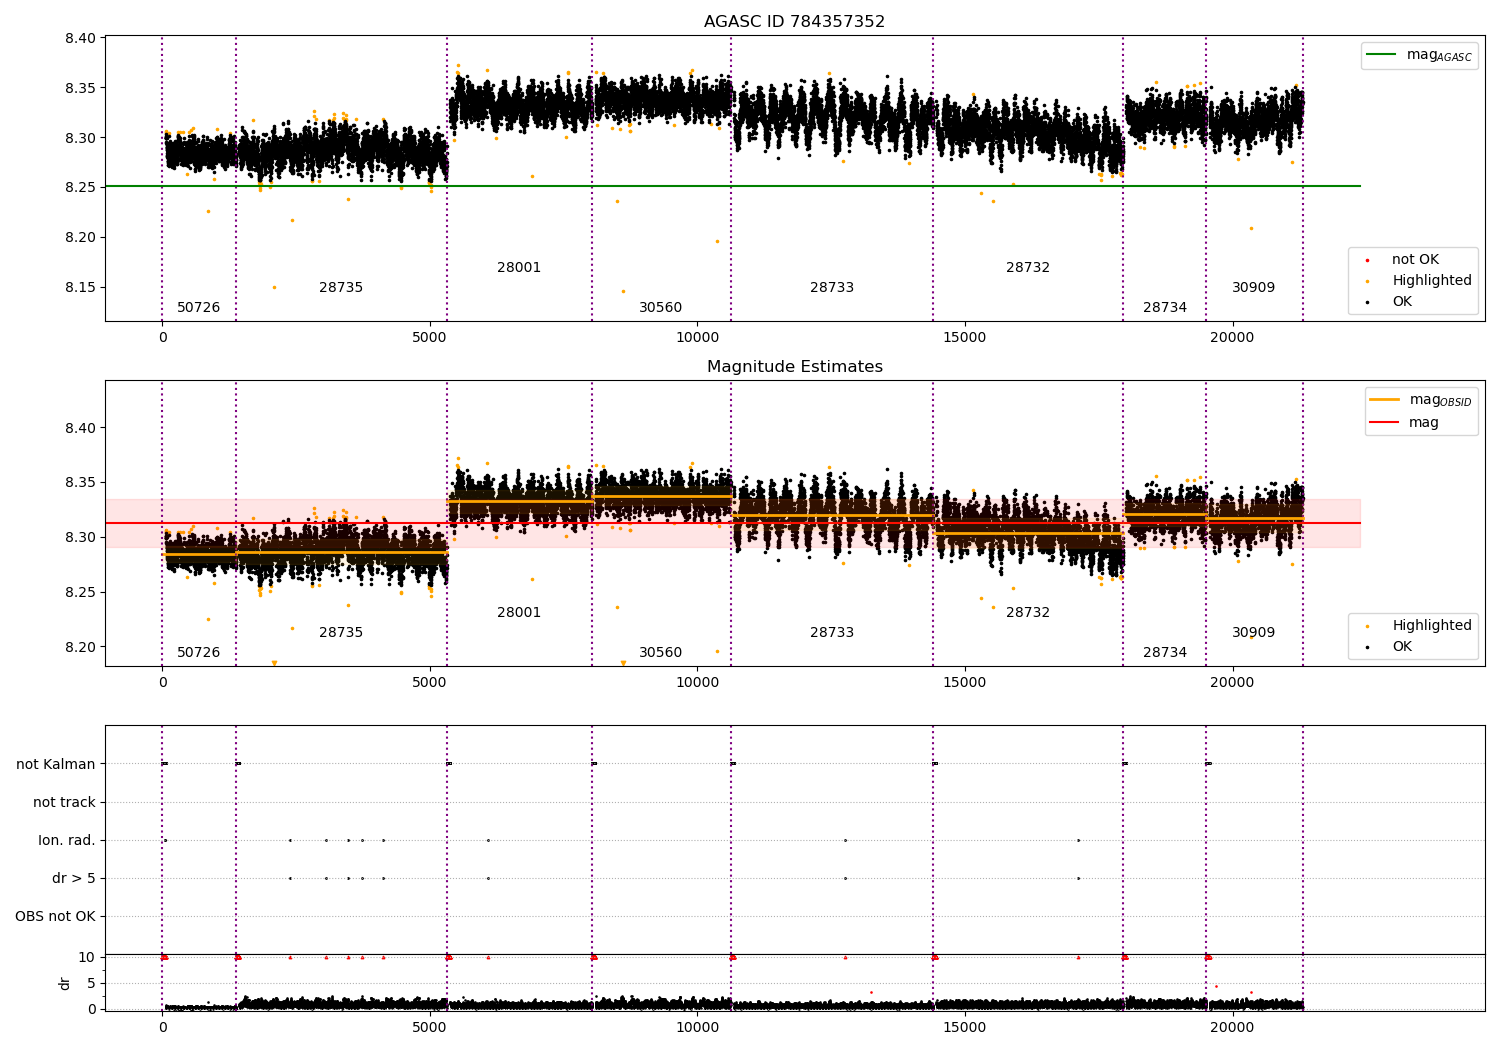Click obsid label 28732 in the Magnitude Estimates plot

click(1028, 613)
